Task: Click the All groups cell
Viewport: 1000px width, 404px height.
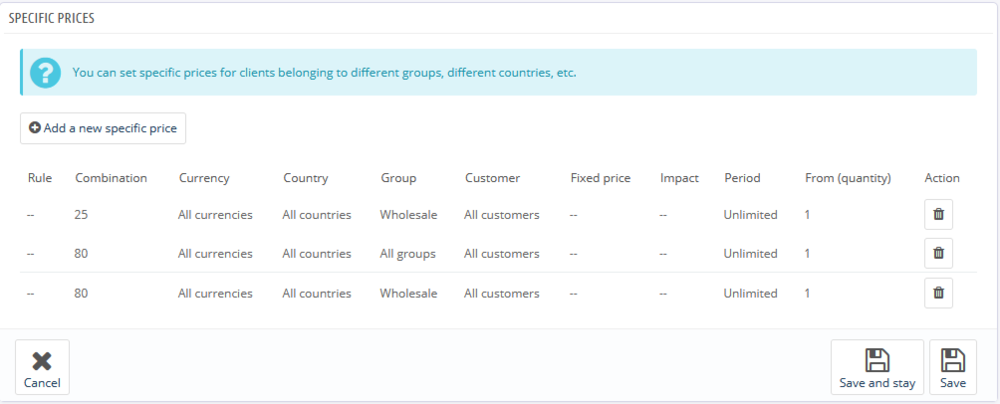Action: pyautogui.click(x=407, y=254)
